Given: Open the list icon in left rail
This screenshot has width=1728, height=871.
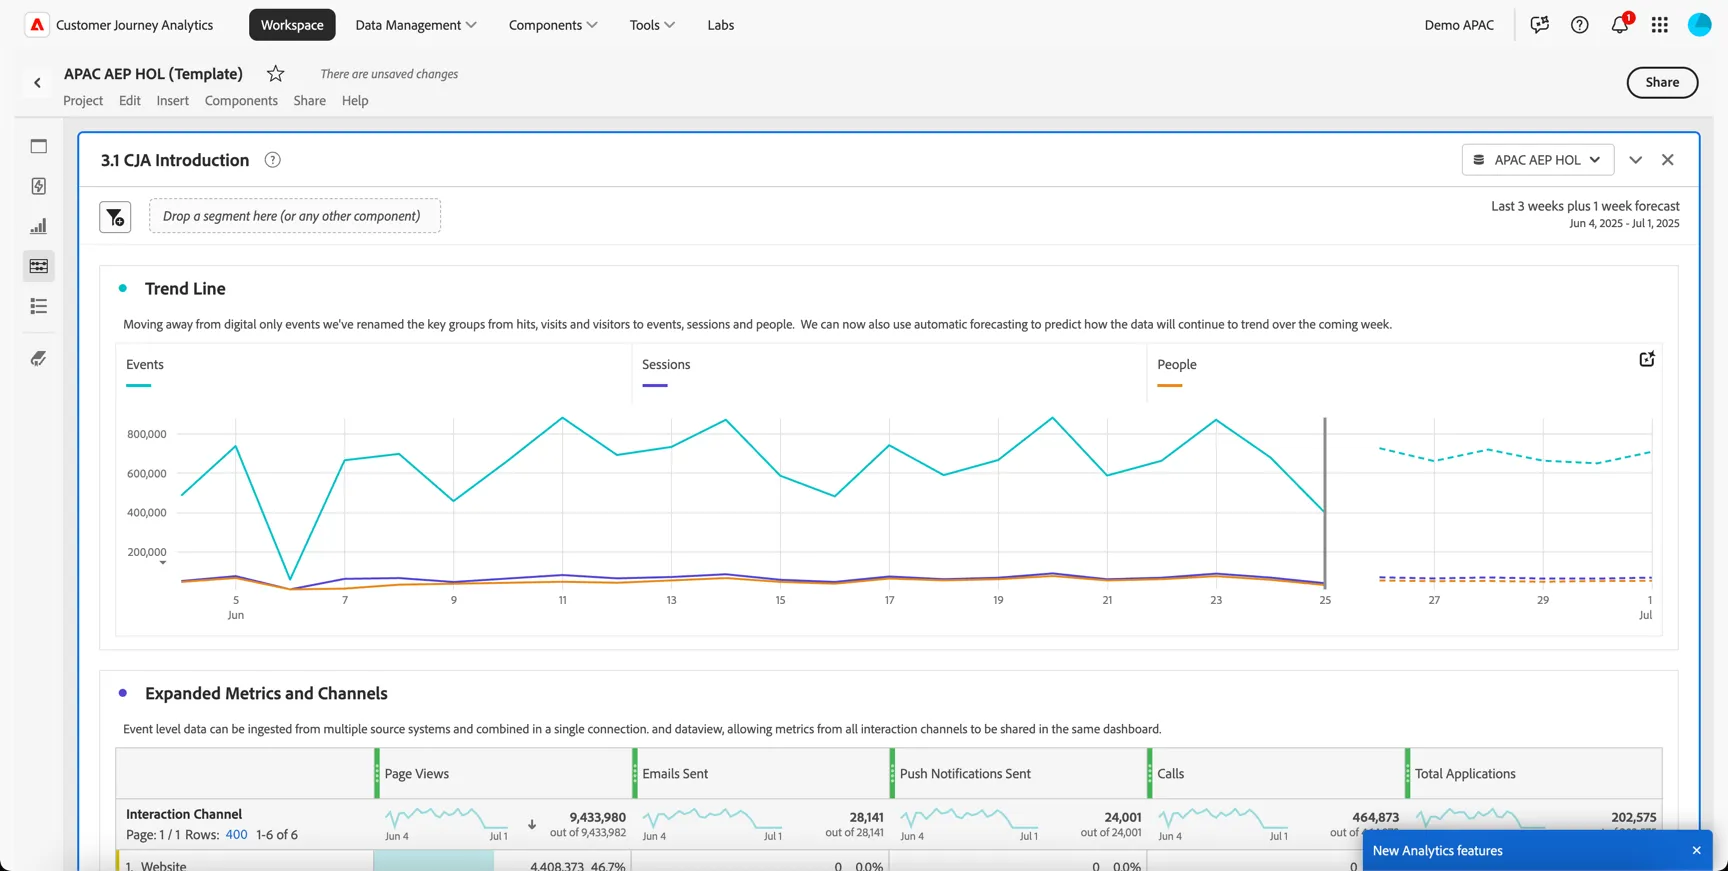Looking at the screenshot, I should point(39,306).
